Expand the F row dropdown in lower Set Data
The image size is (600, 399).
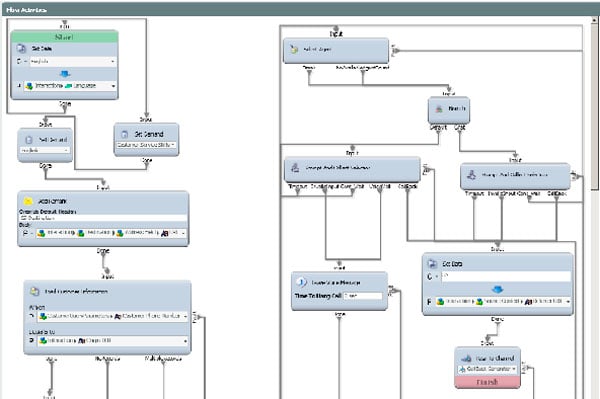pos(568,302)
